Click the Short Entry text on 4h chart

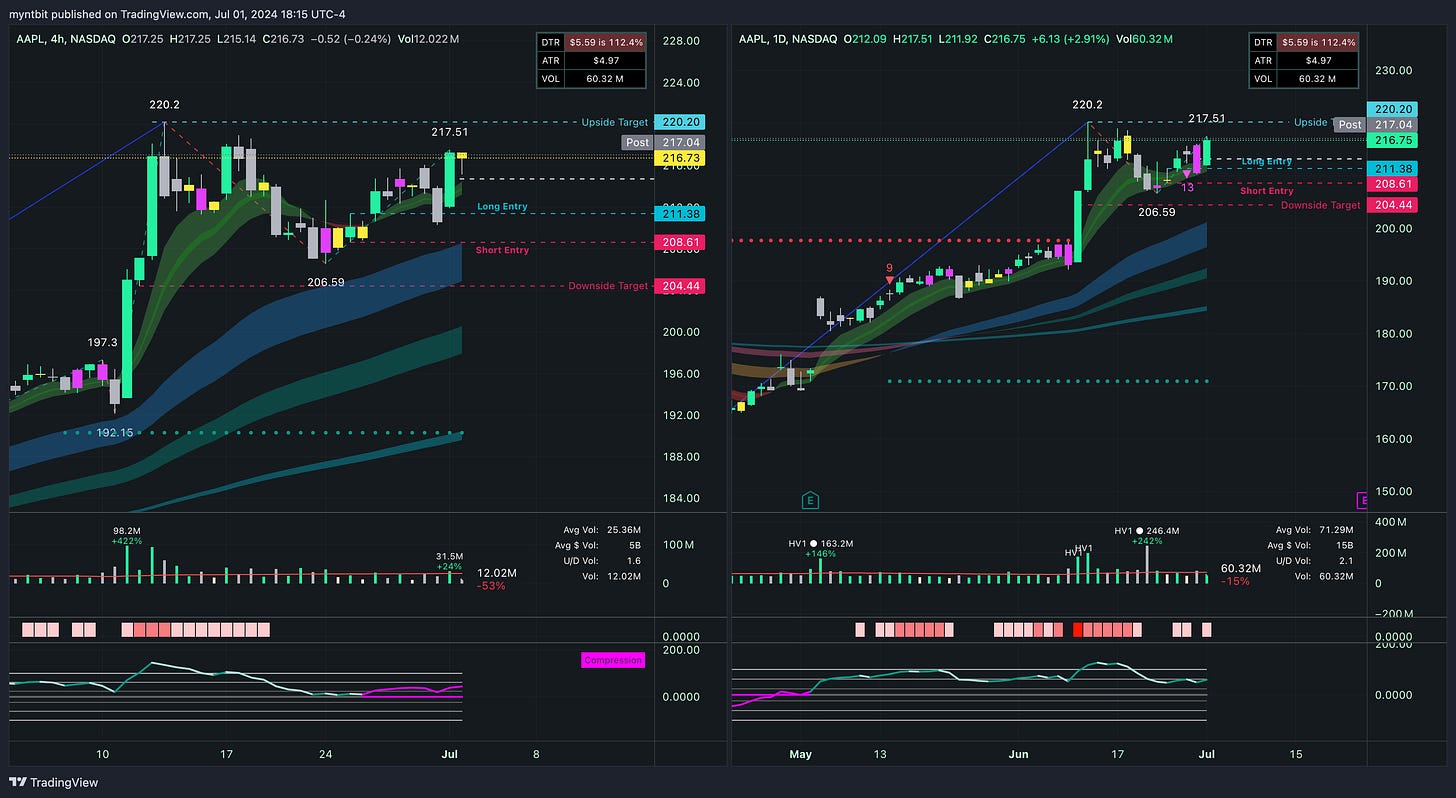tap(503, 250)
